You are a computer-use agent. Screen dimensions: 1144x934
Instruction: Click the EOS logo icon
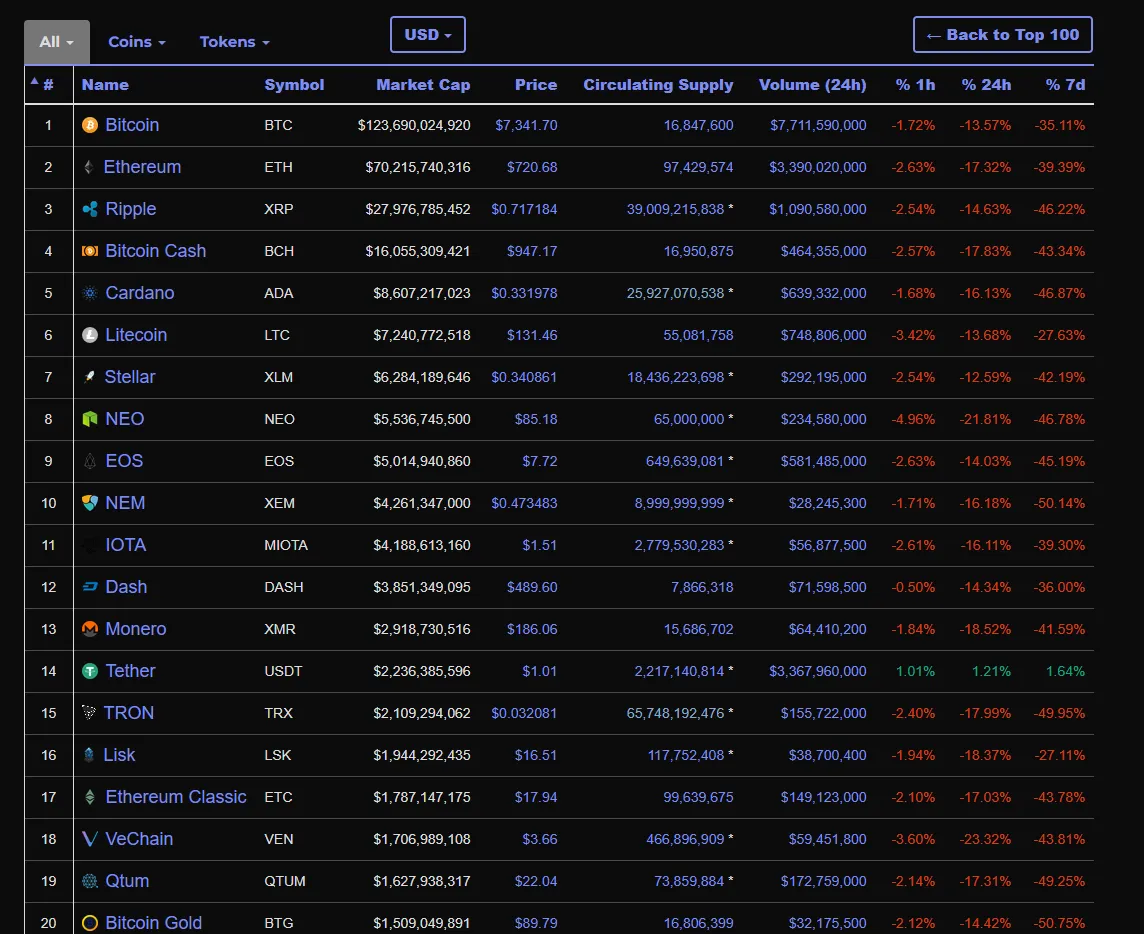(x=90, y=461)
